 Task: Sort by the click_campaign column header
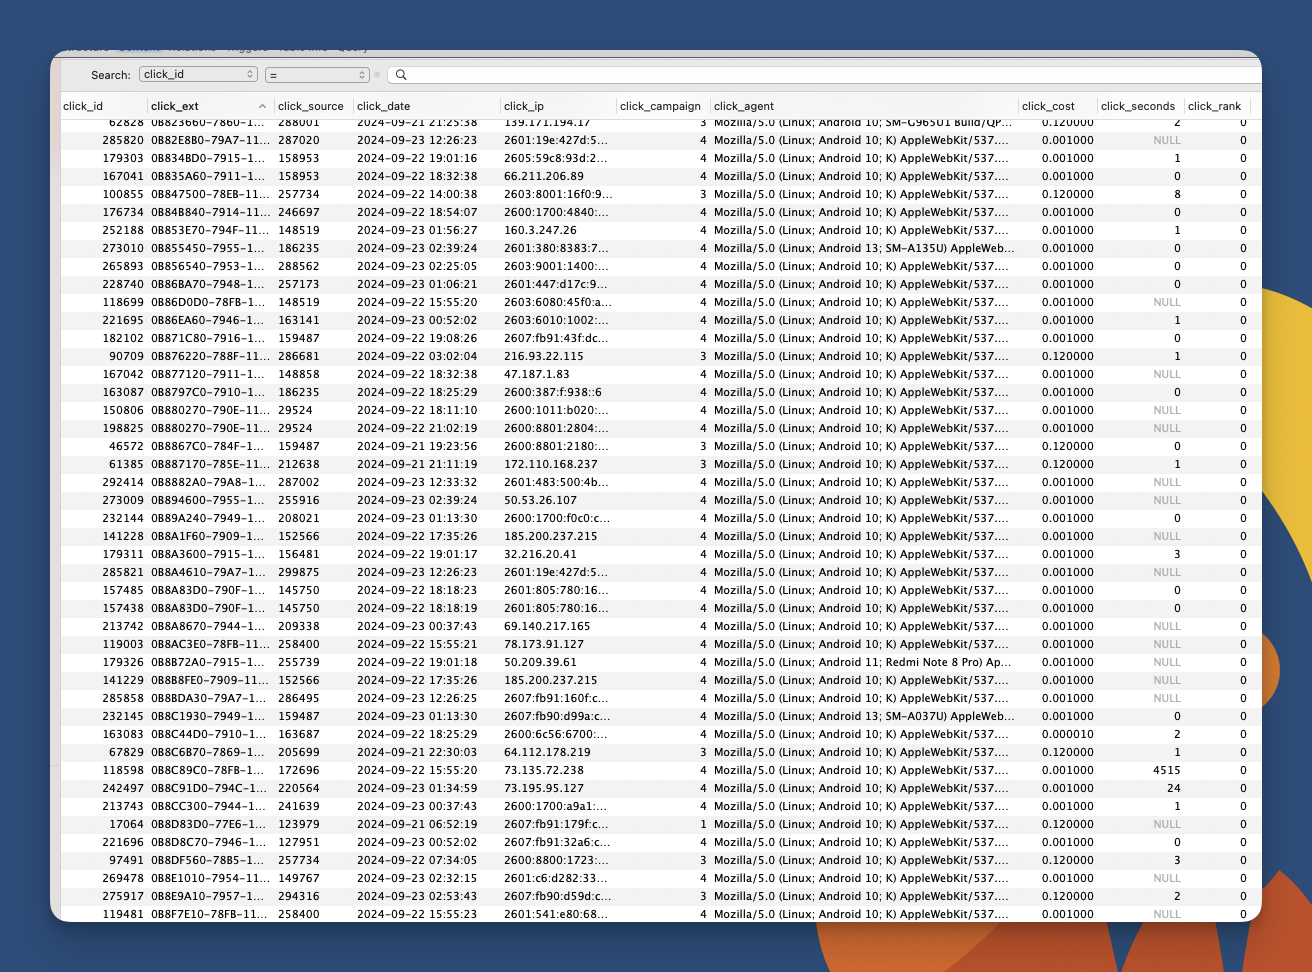pyautogui.click(x=660, y=106)
